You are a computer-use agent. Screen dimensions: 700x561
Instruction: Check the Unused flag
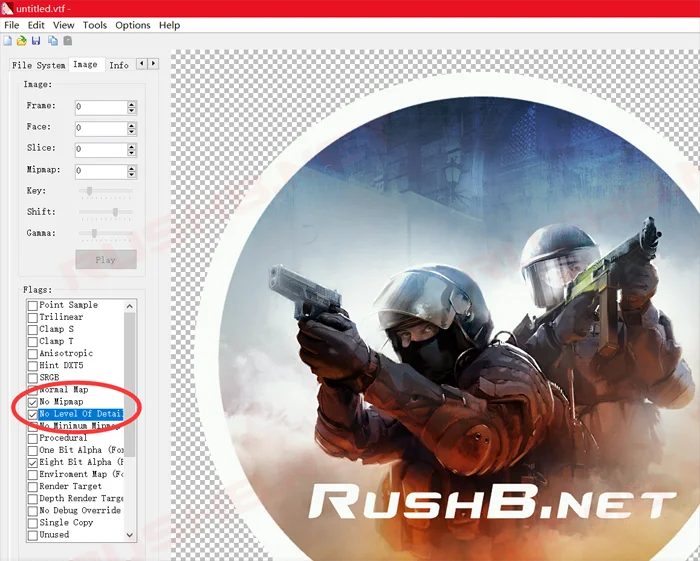tap(33, 535)
